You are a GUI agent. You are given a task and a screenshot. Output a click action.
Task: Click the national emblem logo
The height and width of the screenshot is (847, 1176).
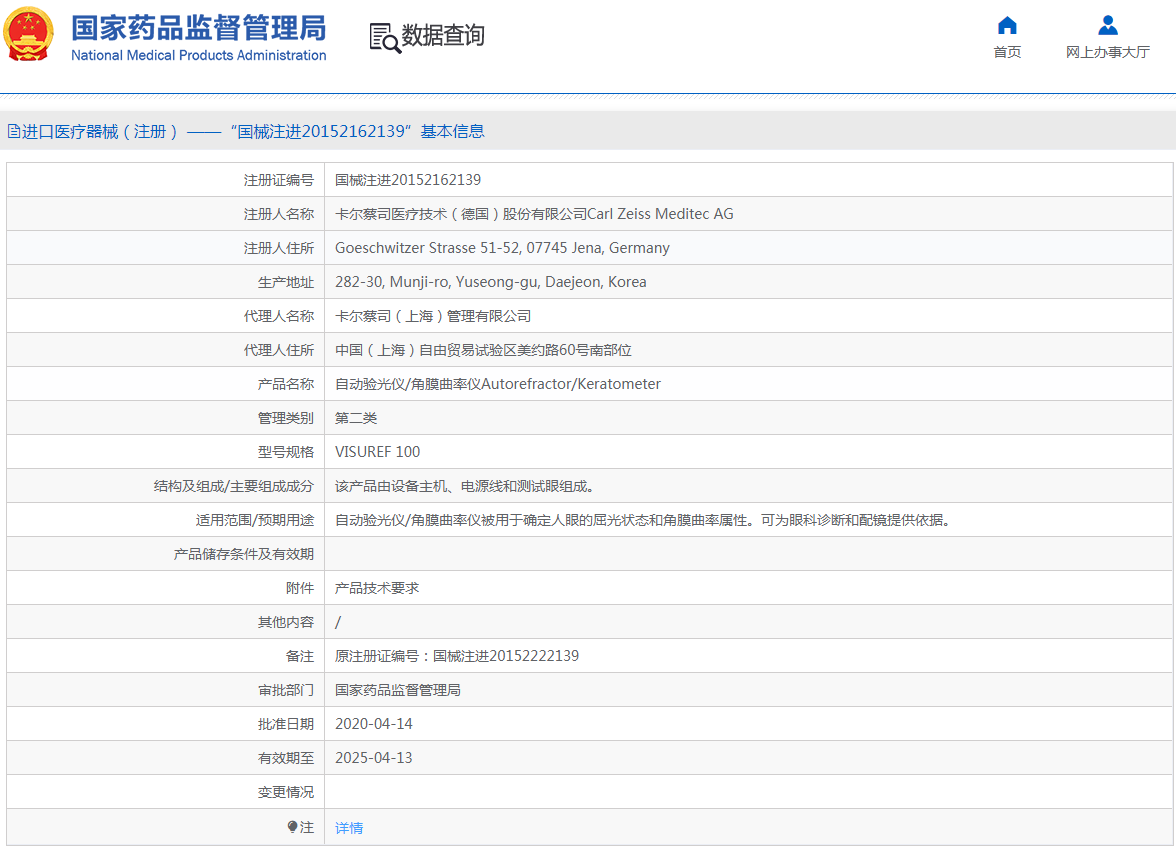[x=29, y=36]
